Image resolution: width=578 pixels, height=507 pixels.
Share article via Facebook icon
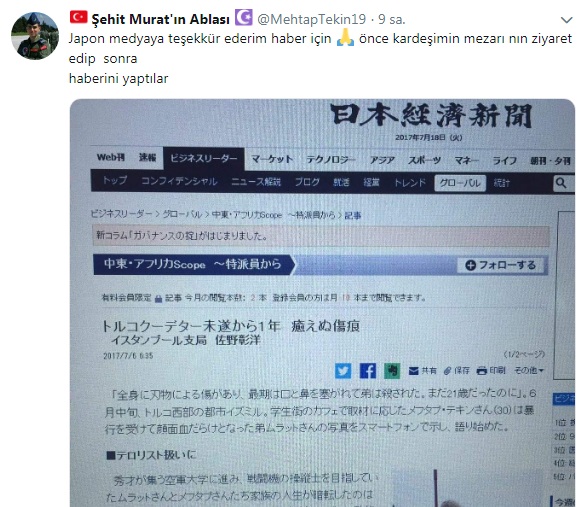point(368,371)
